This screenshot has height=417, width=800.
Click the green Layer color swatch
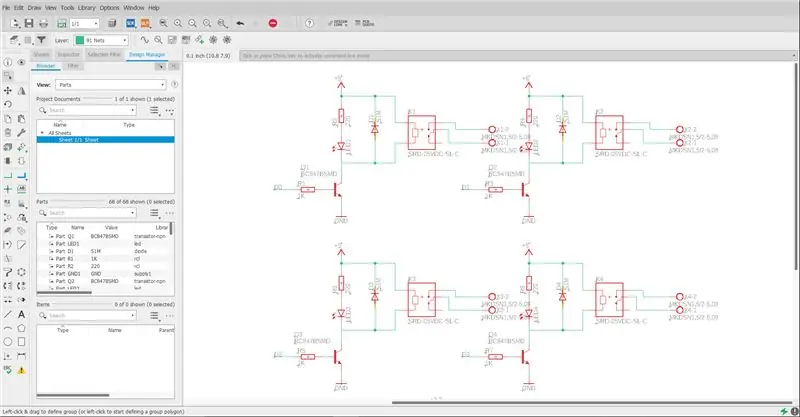point(80,40)
